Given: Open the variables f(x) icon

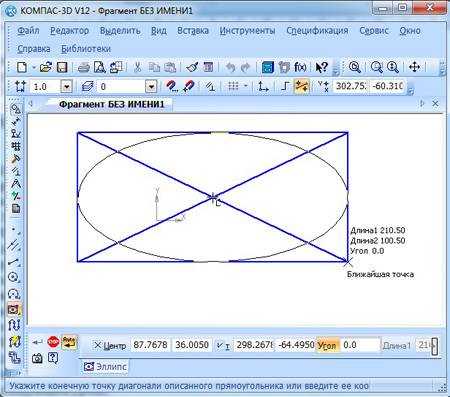Looking at the screenshot, I should [x=300, y=67].
